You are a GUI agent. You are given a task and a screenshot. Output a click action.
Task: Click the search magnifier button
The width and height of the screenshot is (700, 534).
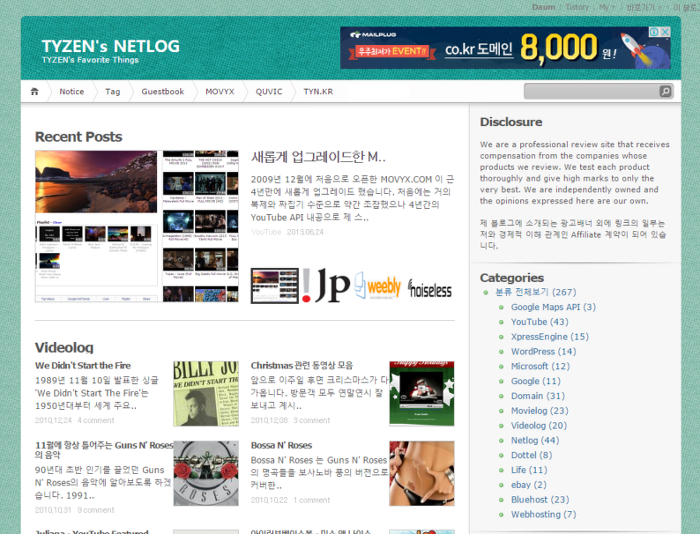[x=665, y=92]
